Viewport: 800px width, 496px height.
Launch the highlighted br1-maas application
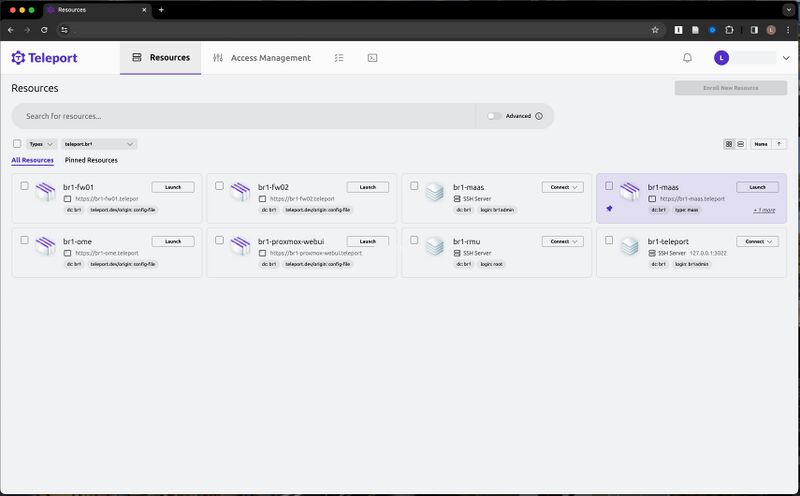click(758, 187)
